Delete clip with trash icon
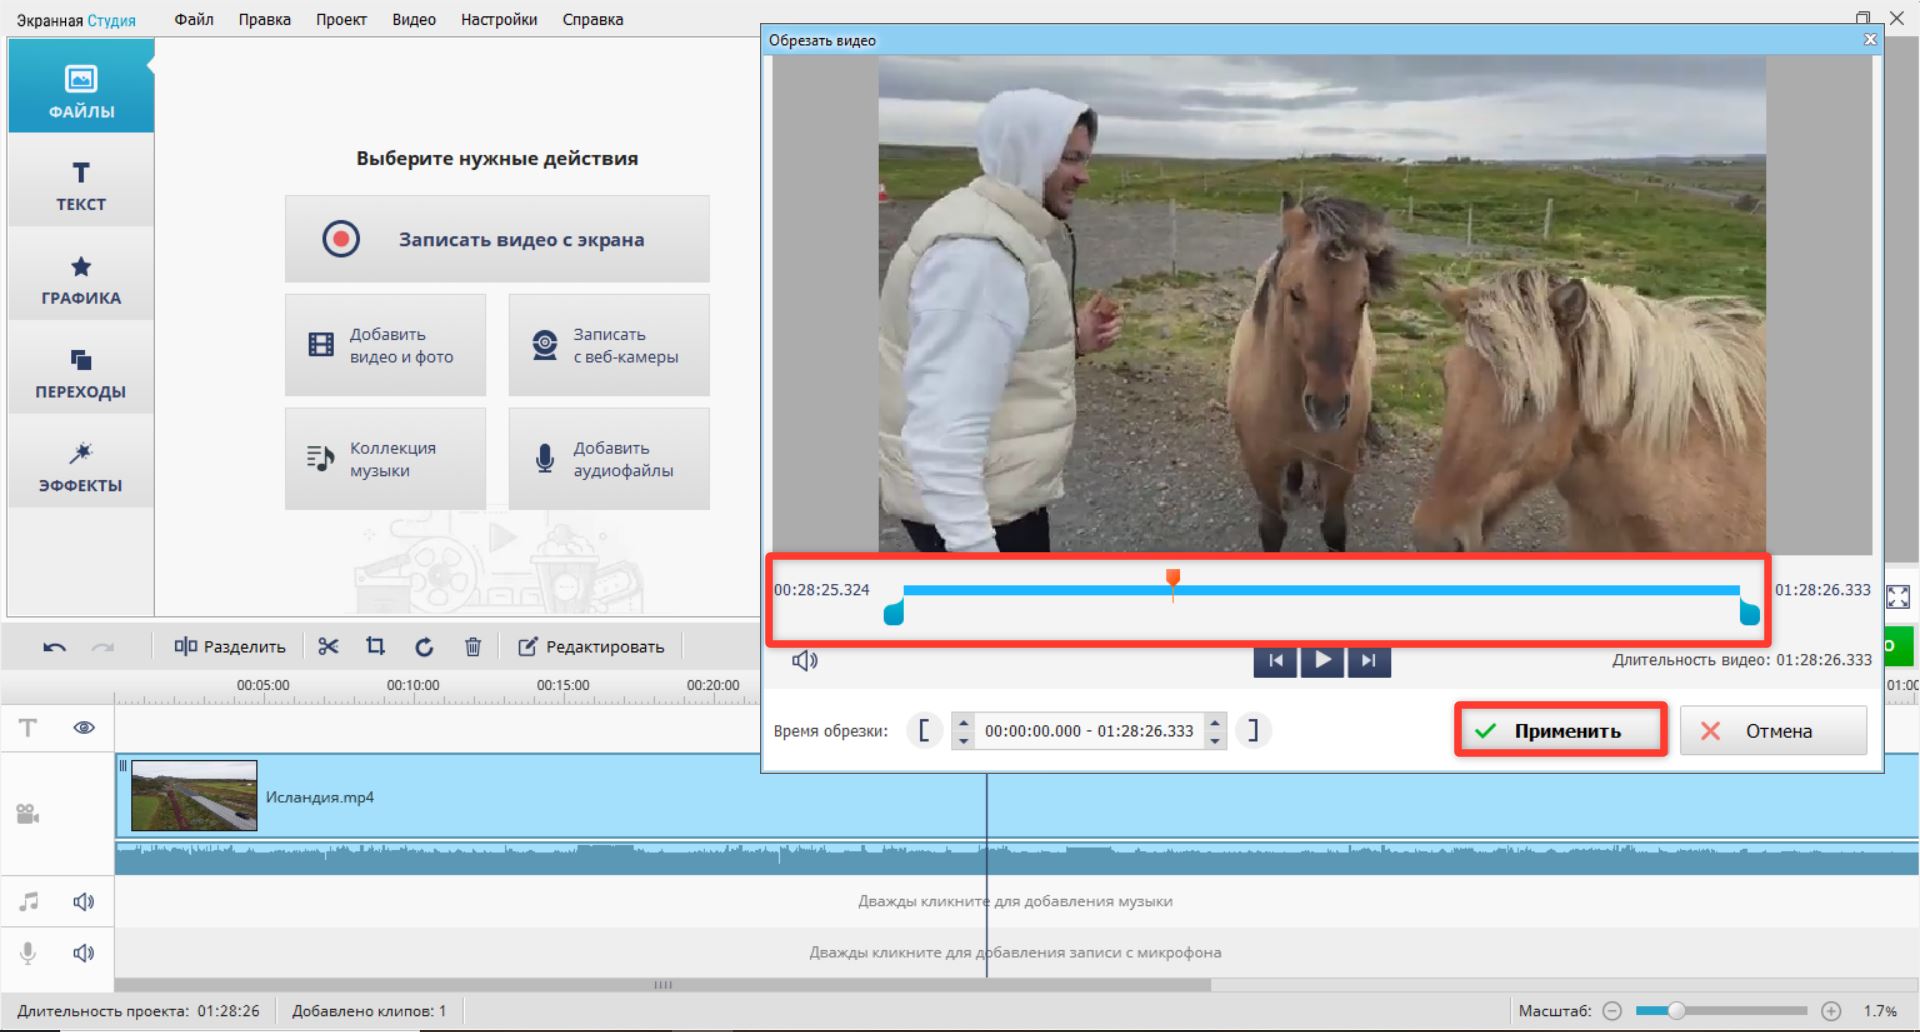Viewport: 1920px width, 1032px height. point(473,647)
